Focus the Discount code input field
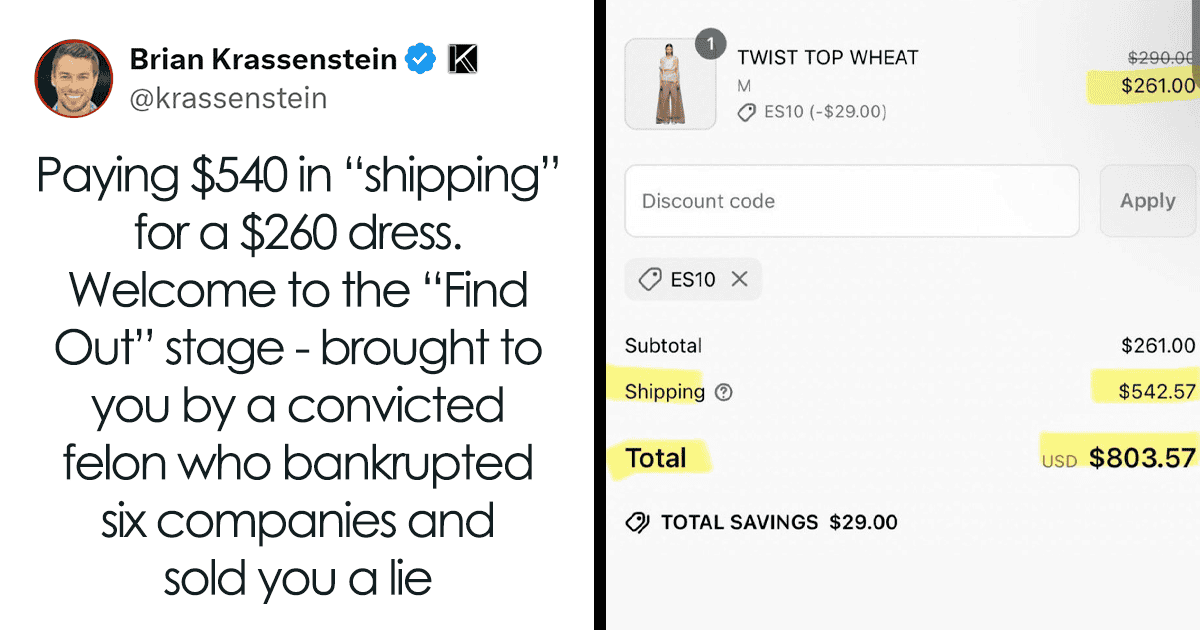This screenshot has width=1200, height=630. tap(852, 201)
